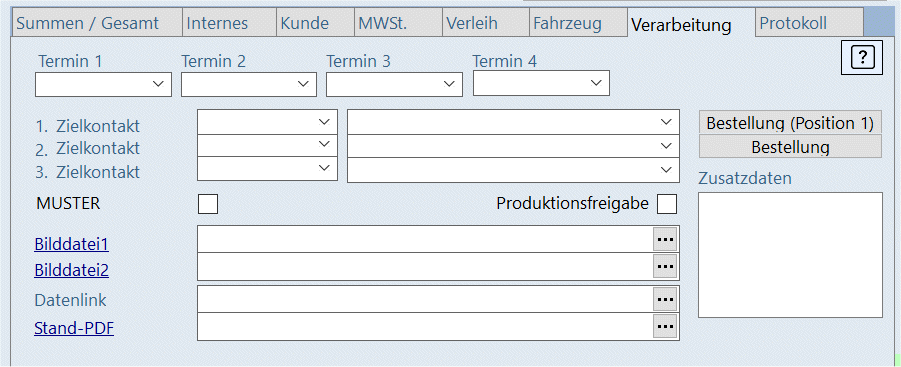
Task: Open the Termin 3 dropdown list
Action: point(394,84)
